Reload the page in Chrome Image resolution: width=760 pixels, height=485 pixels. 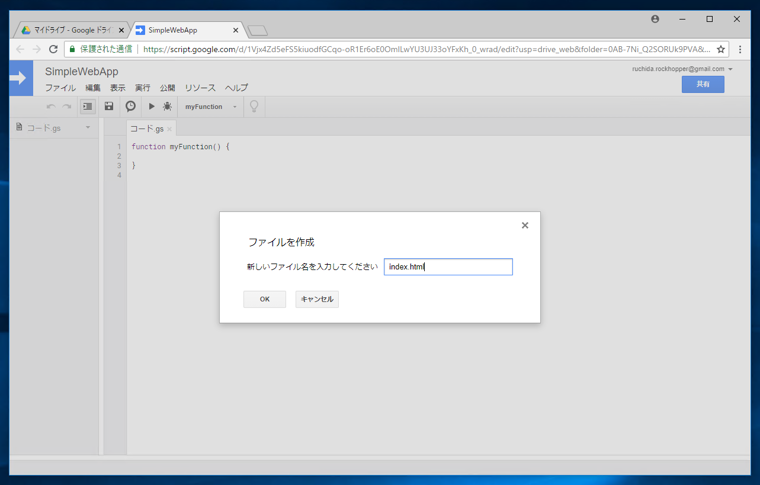[53, 49]
